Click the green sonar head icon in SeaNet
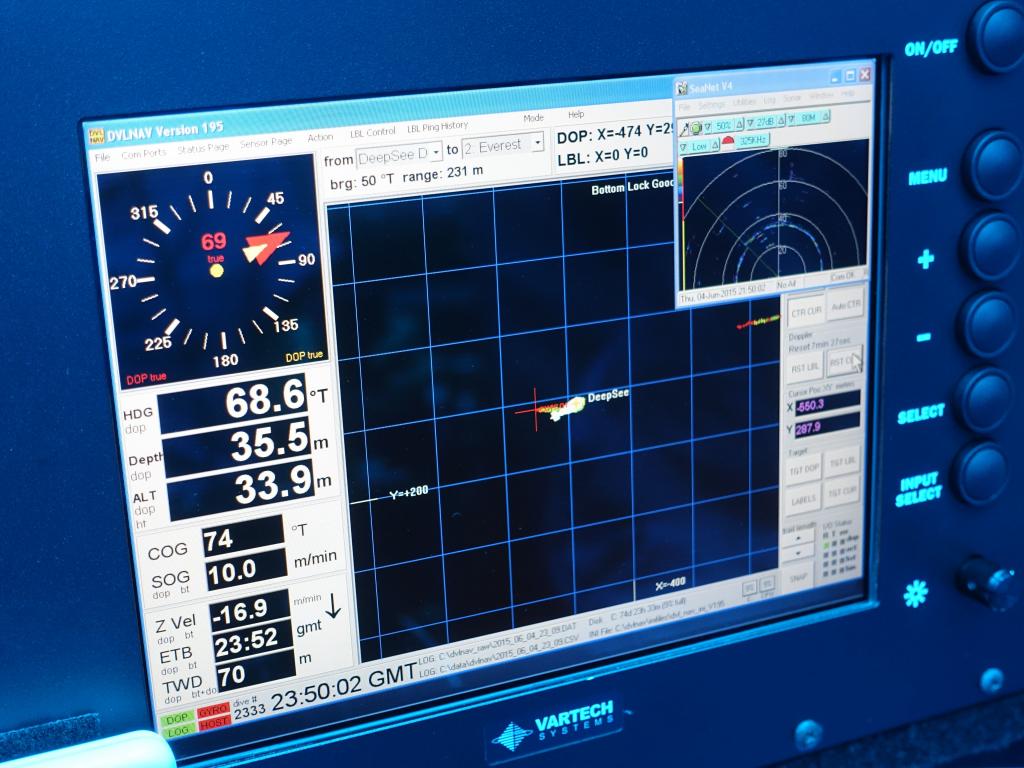The image size is (1024, 768). coord(696,128)
